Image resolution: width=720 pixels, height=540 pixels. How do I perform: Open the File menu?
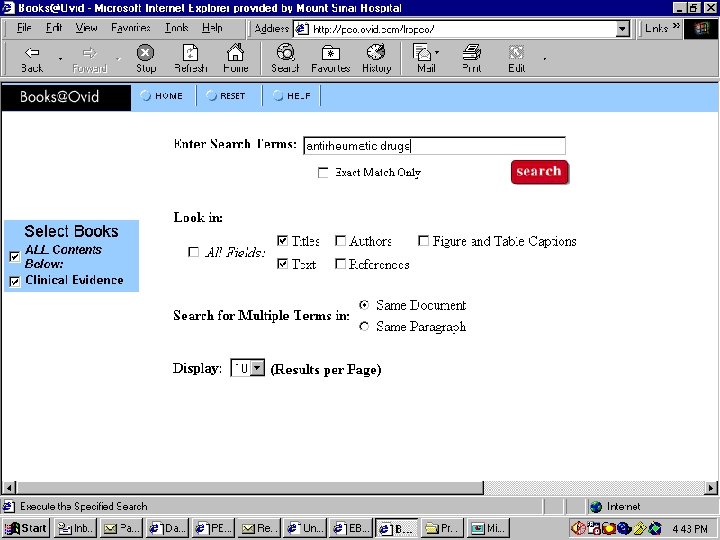(x=24, y=28)
